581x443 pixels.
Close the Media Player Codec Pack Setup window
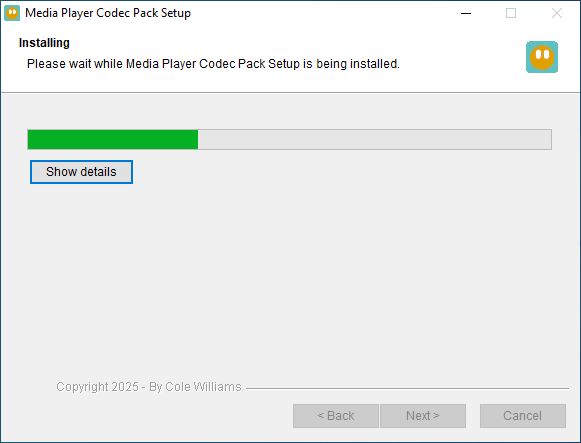[x=557, y=13]
